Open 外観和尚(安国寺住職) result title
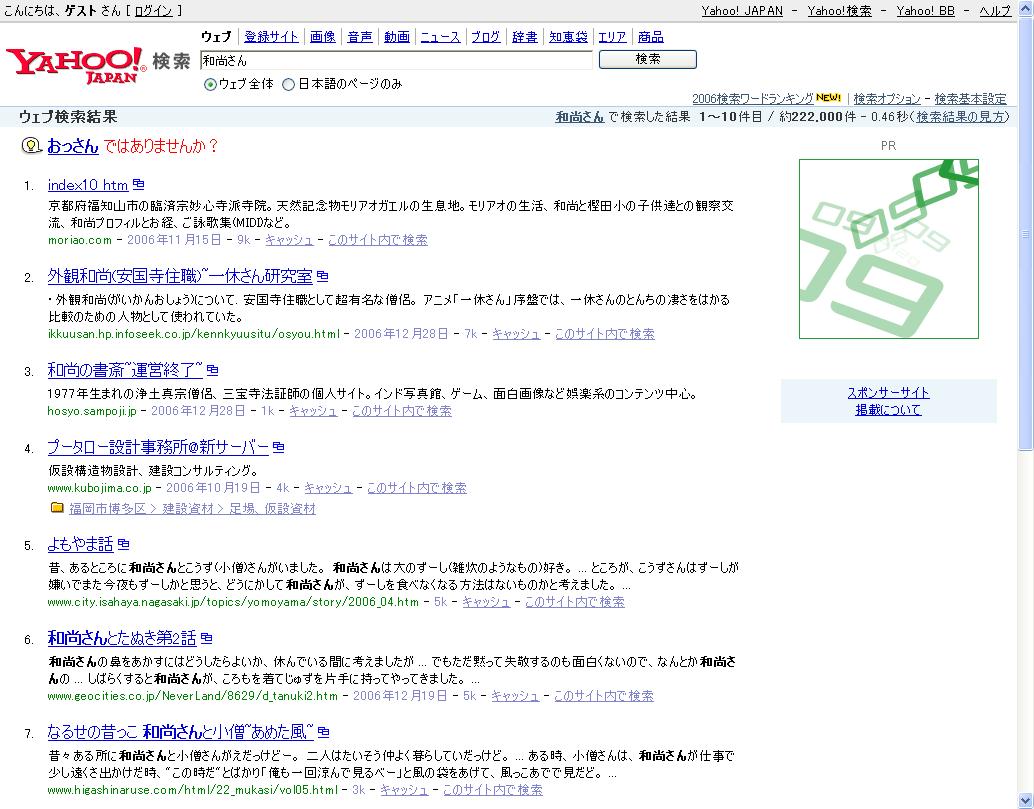This screenshot has width=1034, height=809. coord(180,276)
